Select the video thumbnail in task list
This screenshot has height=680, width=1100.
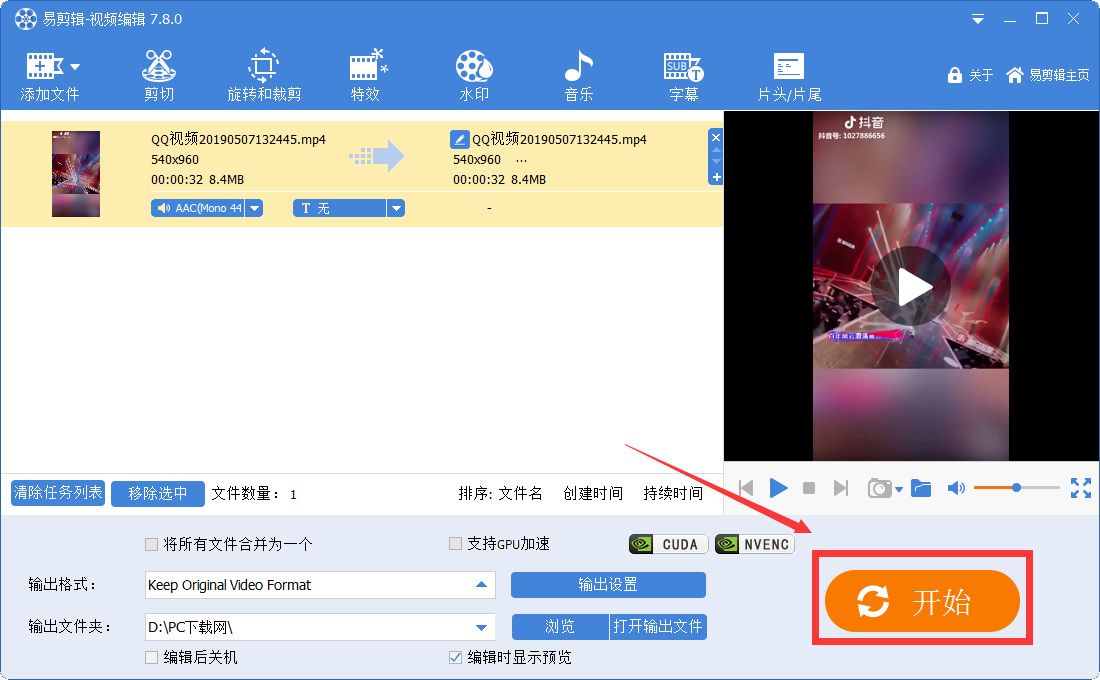[x=76, y=173]
